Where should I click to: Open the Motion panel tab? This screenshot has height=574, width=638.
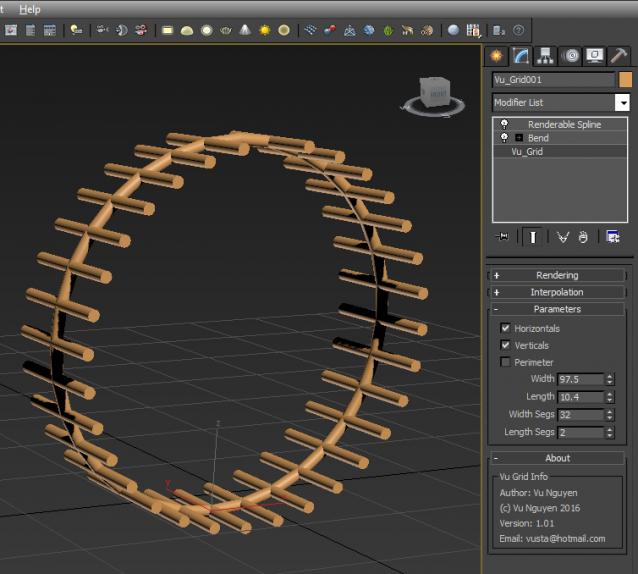(570, 56)
